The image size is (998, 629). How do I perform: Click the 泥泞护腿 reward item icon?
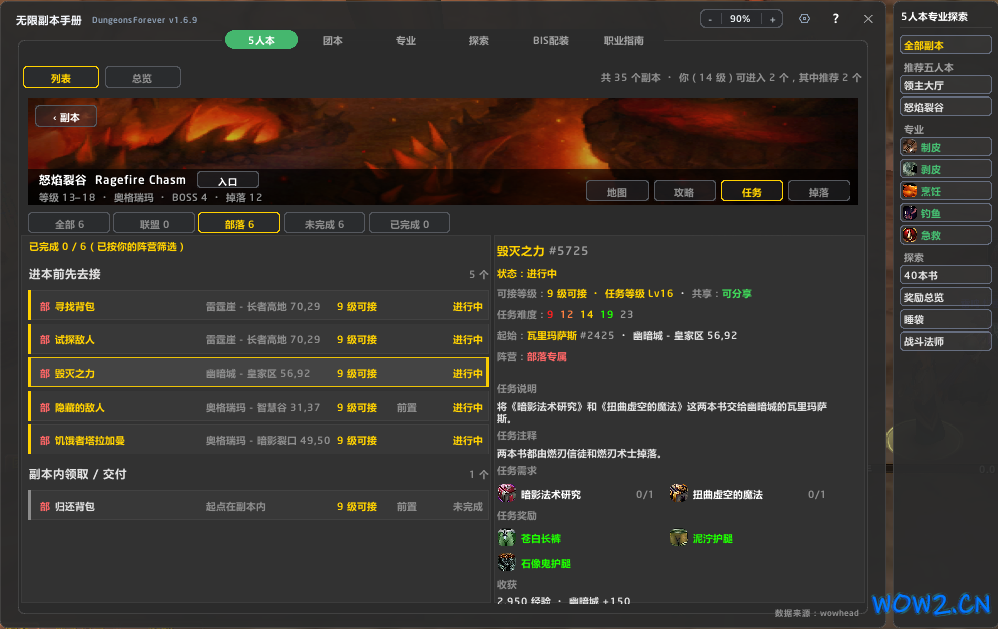pyautogui.click(x=678, y=538)
